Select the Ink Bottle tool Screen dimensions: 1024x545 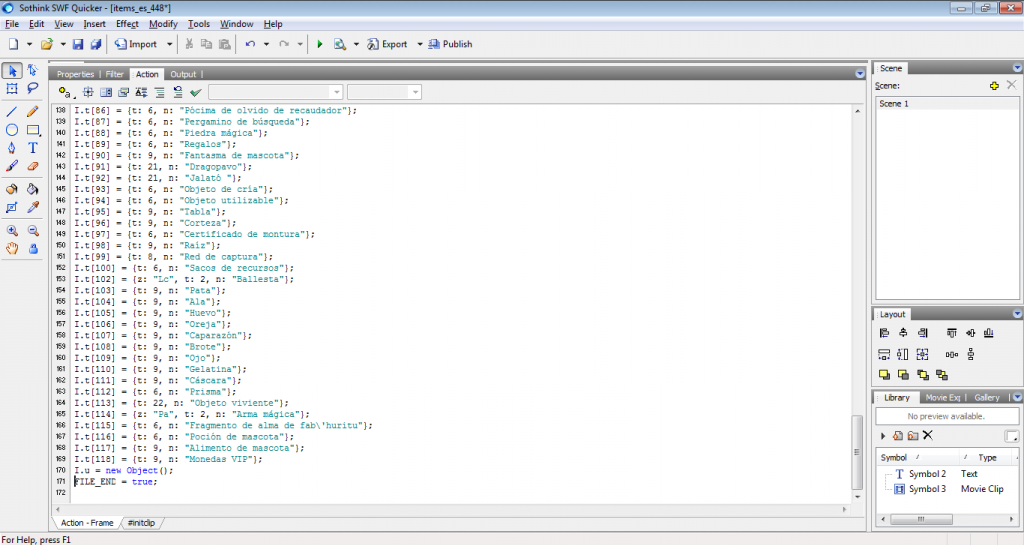(12, 189)
